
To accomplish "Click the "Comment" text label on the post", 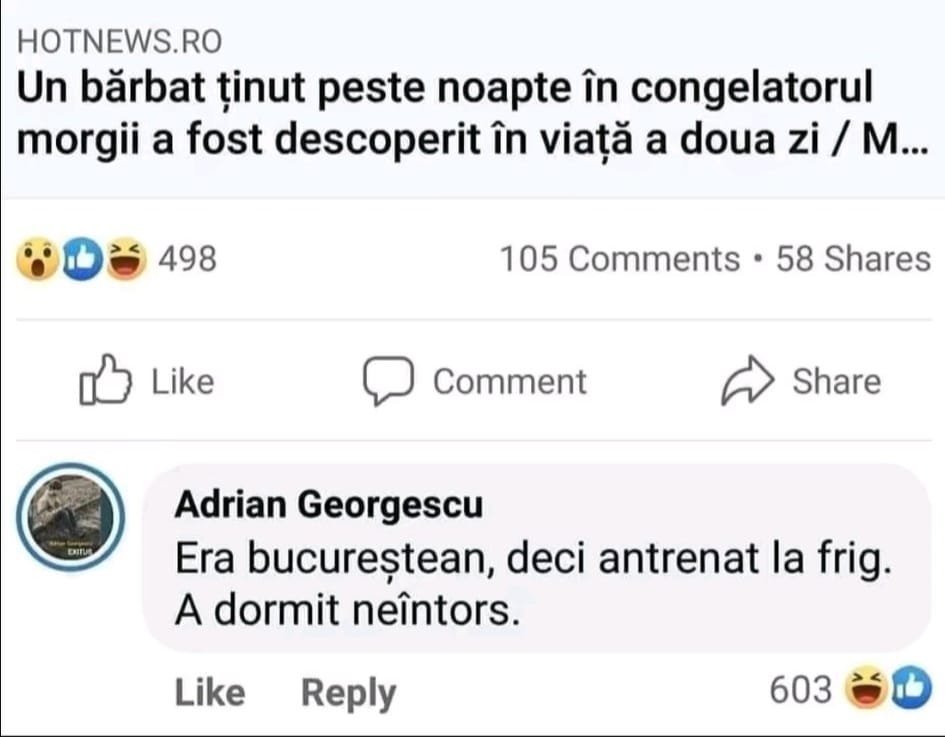I will [x=509, y=381].
